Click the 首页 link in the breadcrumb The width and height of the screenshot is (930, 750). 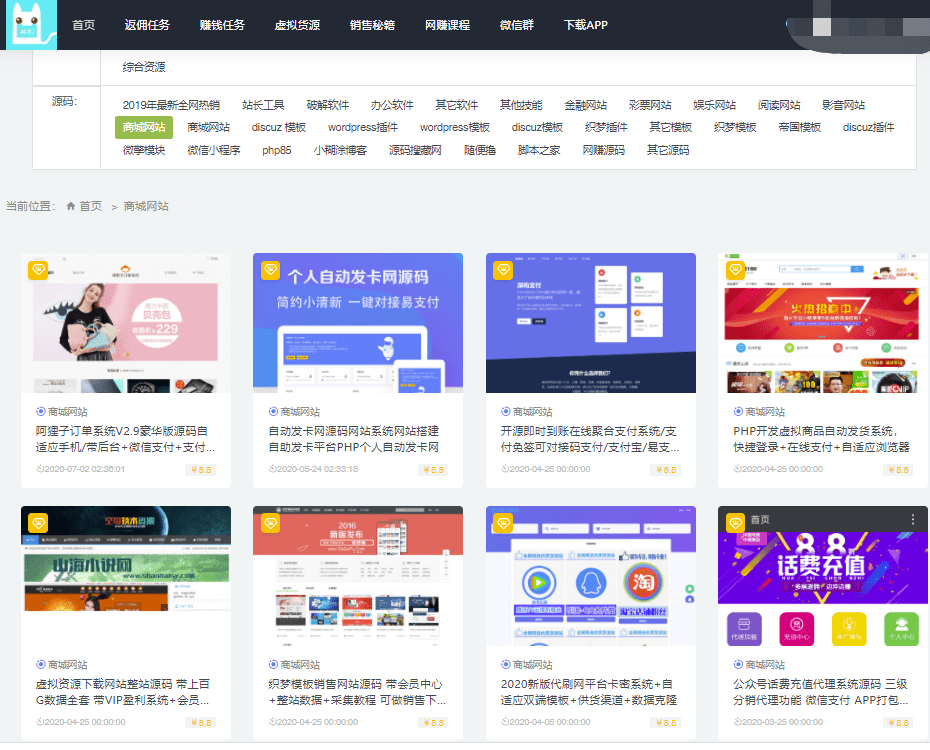click(90, 206)
